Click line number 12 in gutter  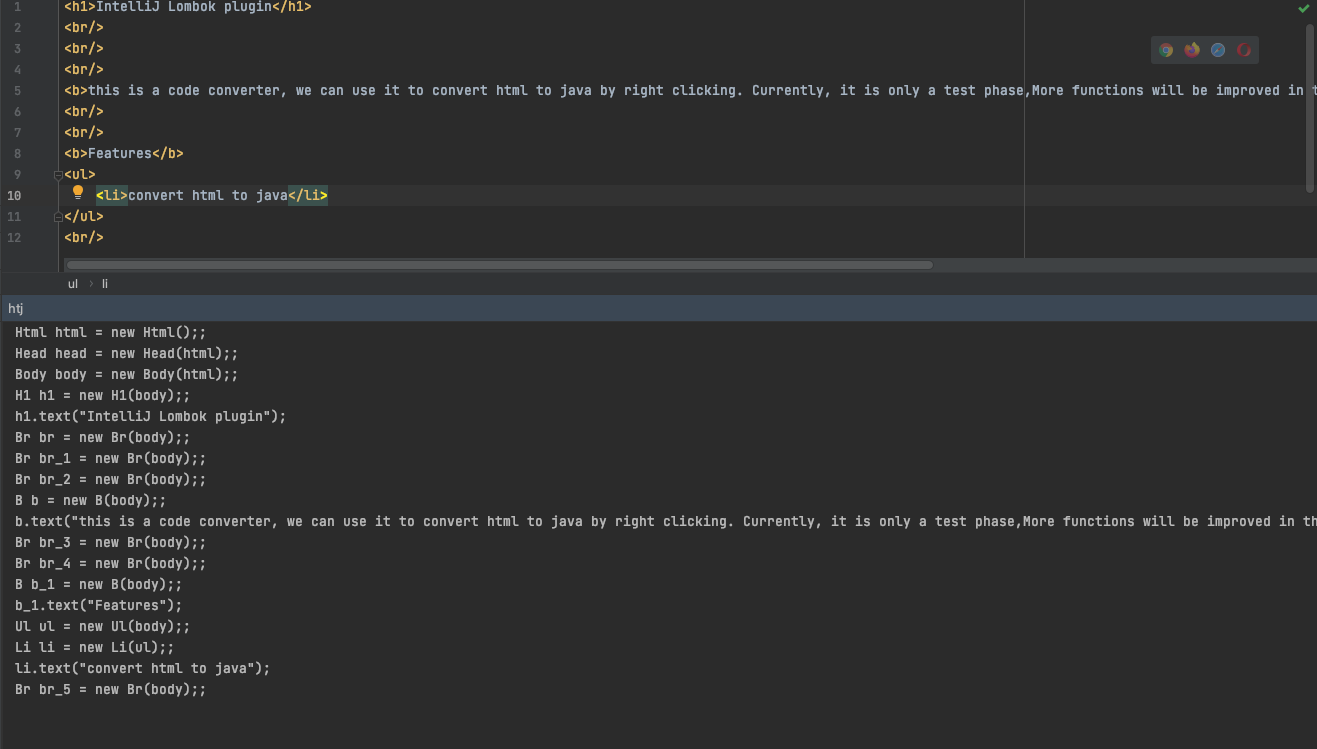coord(14,238)
